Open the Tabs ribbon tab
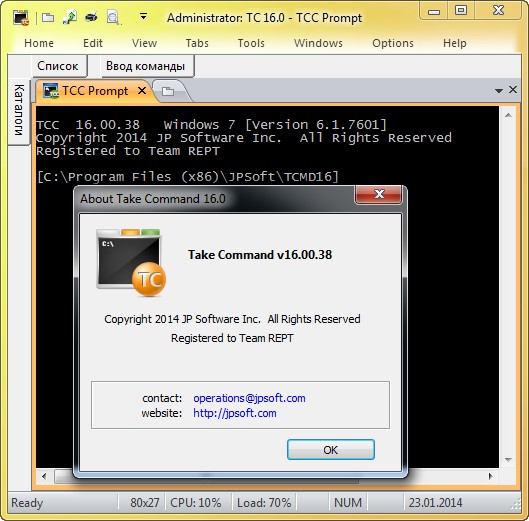 (197, 43)
